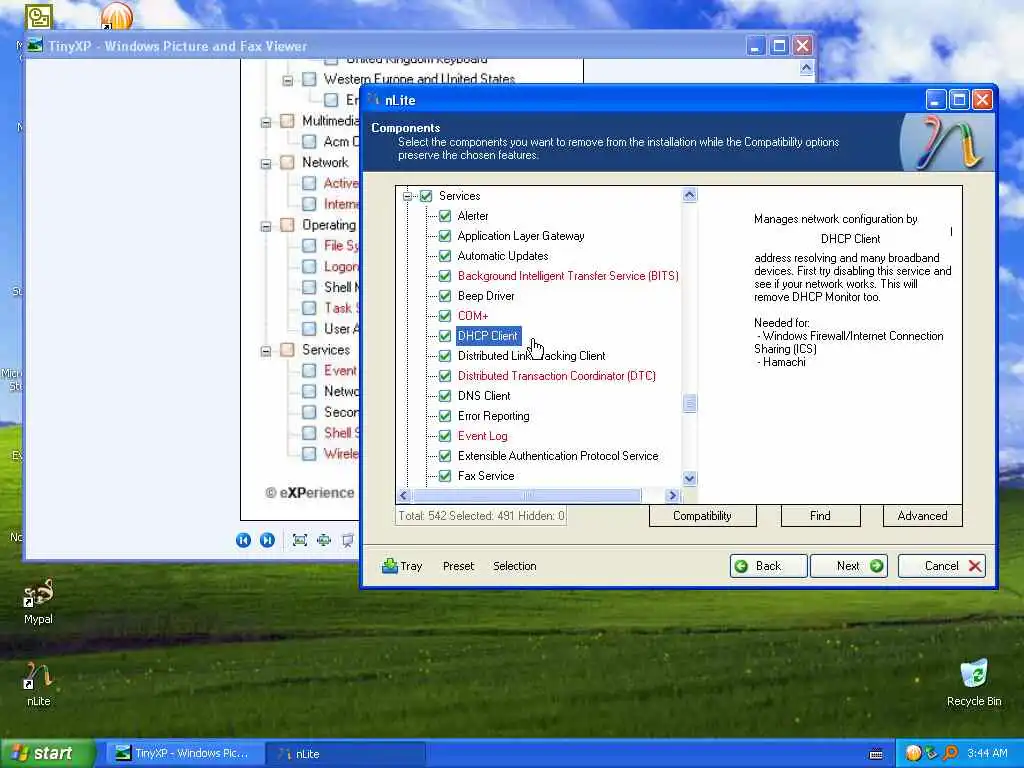
Task: Click the orange globe tray icon
Action: [x=913, y=753]
